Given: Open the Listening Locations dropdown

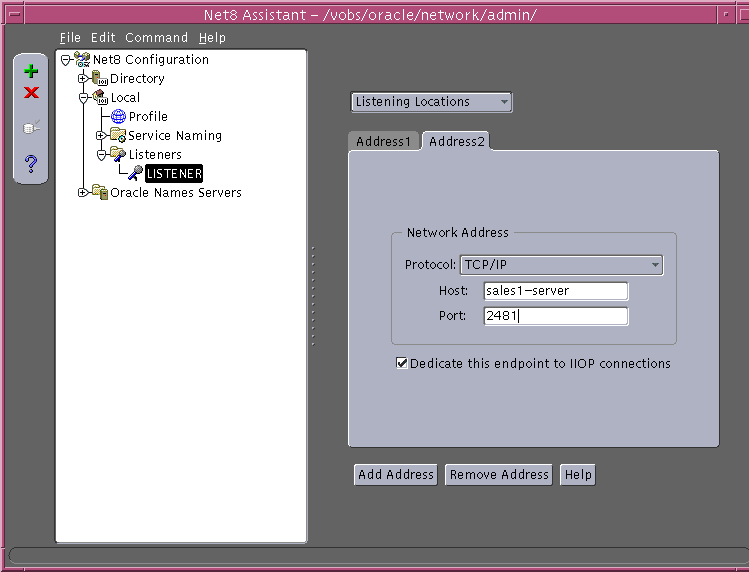Looking at the screenshot, I should click(431, 102).
